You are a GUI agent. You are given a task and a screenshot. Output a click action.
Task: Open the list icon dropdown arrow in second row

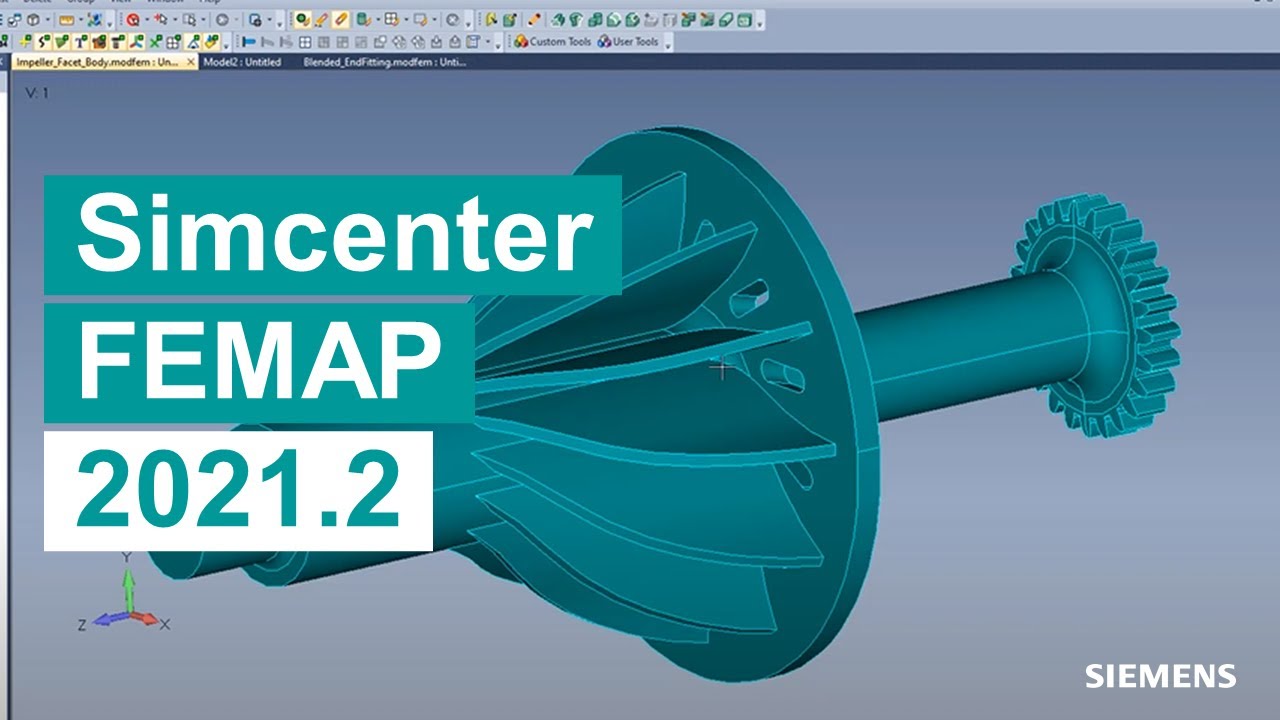click(x=488, y=41)
